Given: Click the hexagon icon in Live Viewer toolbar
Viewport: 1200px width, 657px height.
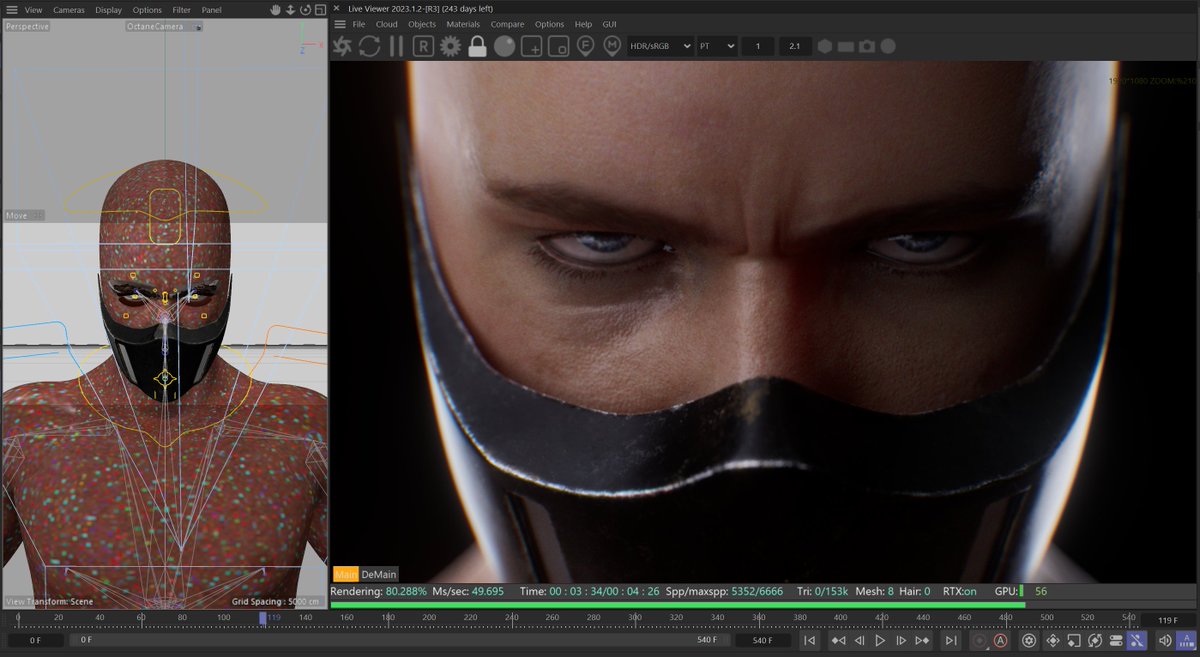Looking at the screenshot, I should click(x=825, y=46).
